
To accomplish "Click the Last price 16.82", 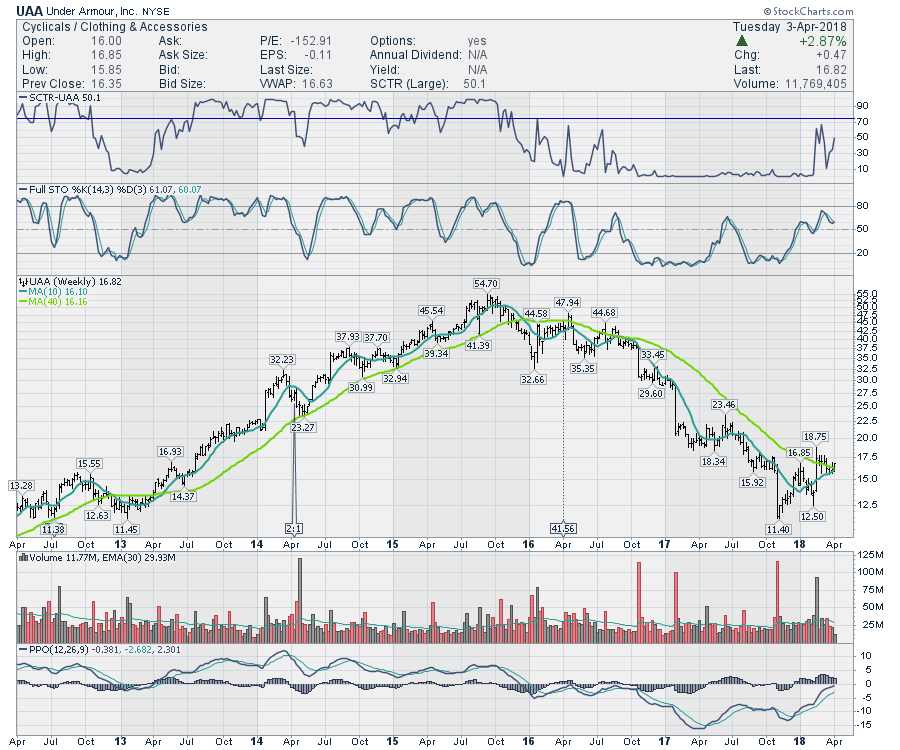I will tap(831, 70).
